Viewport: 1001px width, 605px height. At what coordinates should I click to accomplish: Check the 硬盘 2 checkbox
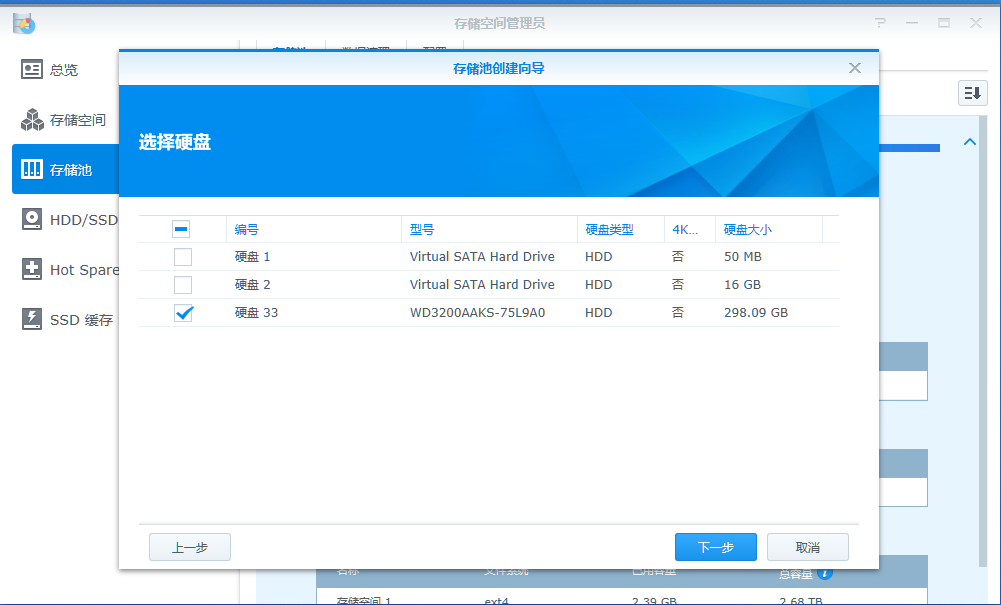pyautogui.click(x=183, y=285)
